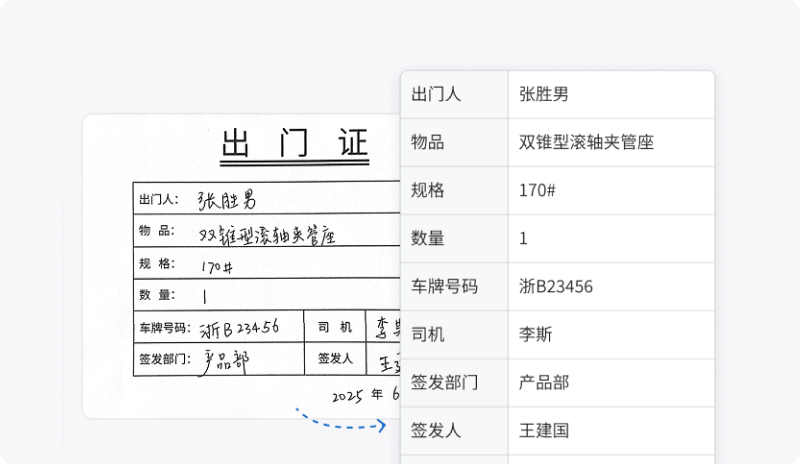Viewport: 800px width, 464px height.
Task: Select the 物品 label cell in table
Action: pos(428,143)
